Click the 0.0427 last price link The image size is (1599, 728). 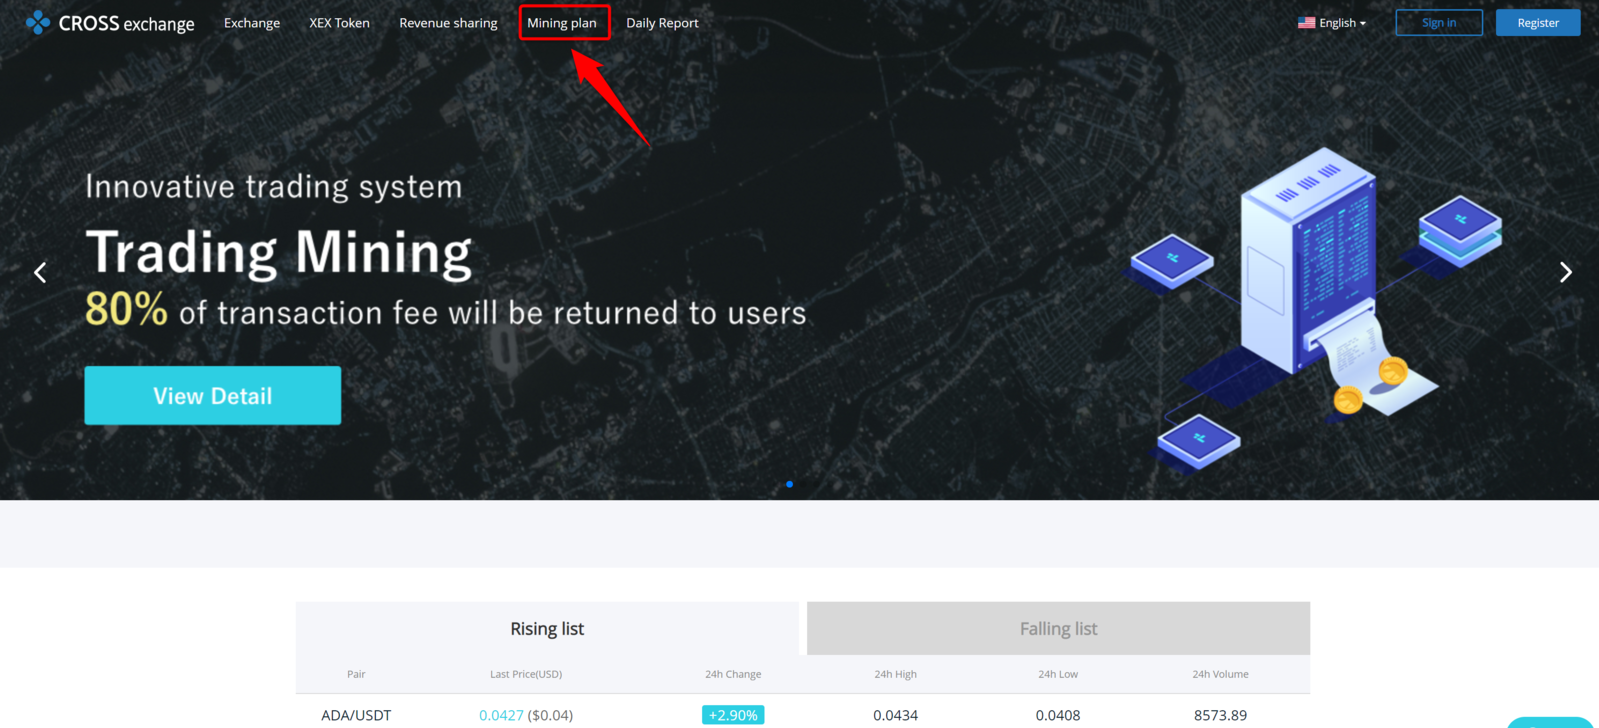(x=501, y=715)
